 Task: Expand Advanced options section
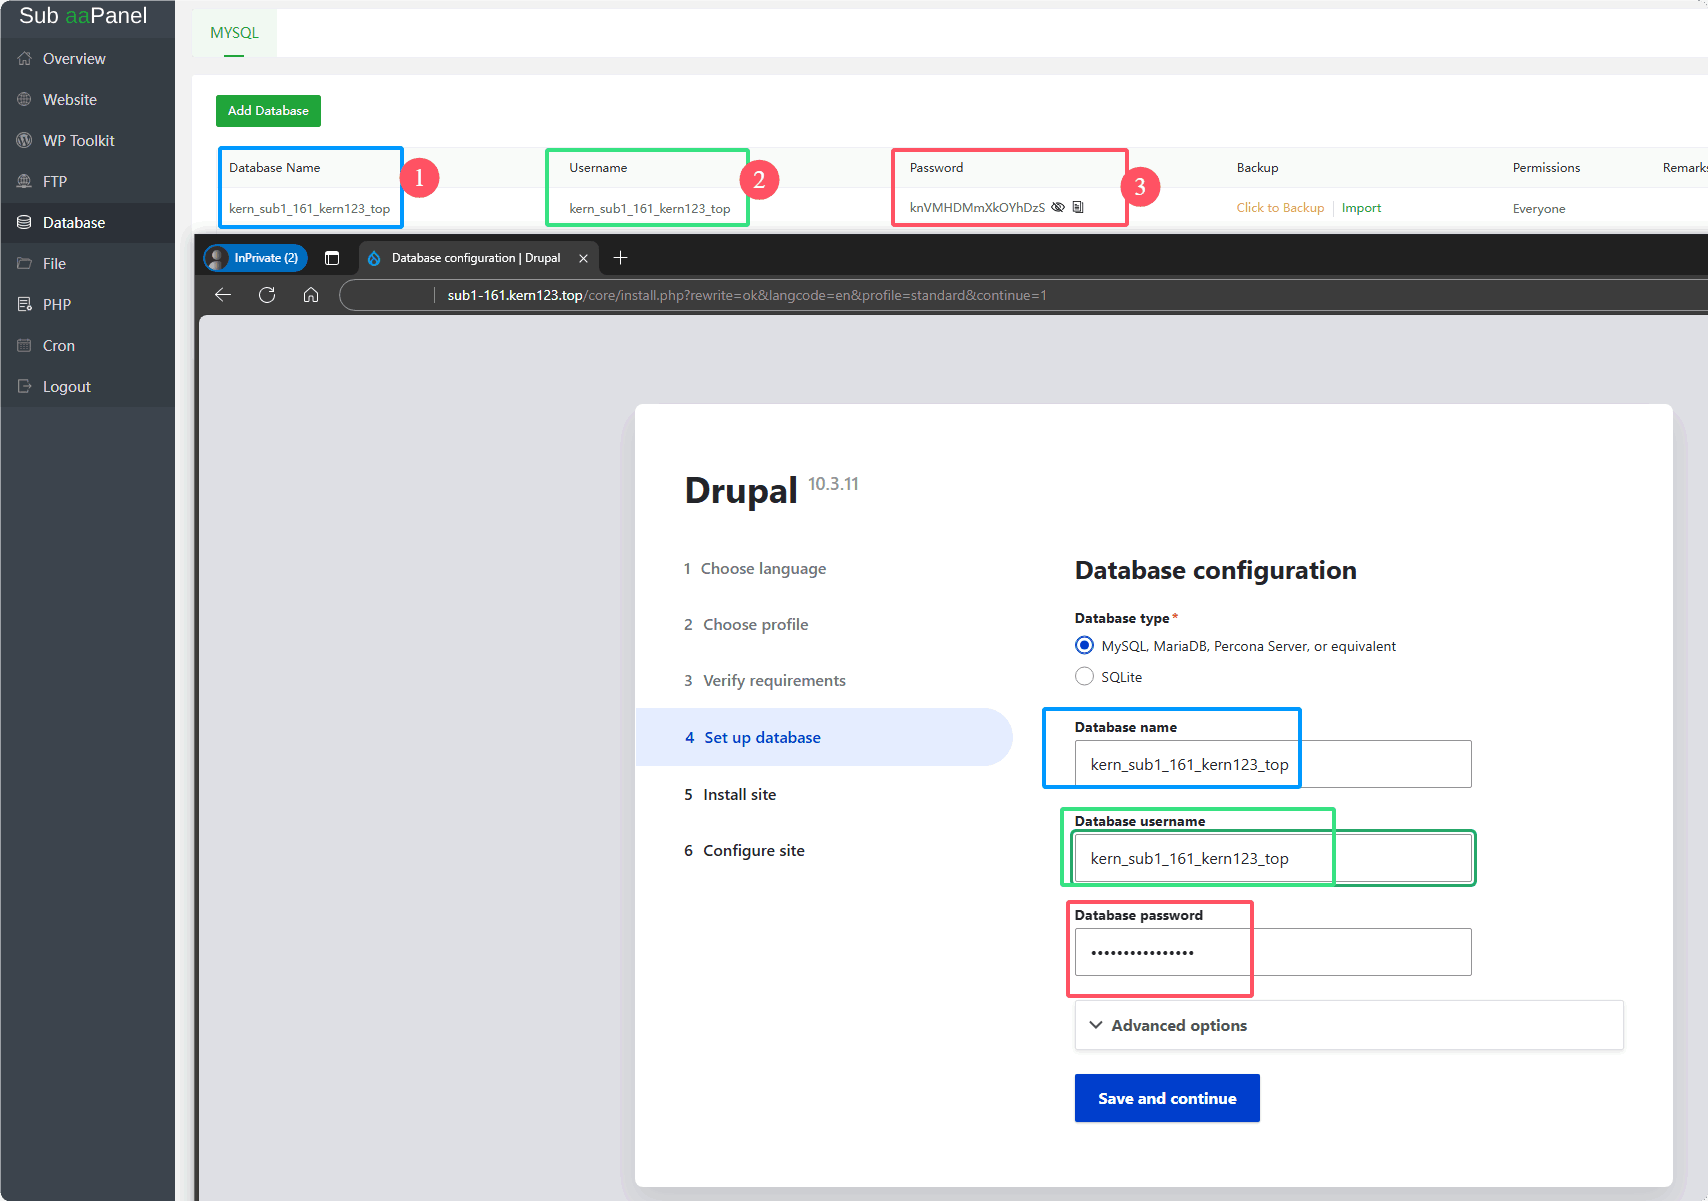point(1349,1025)
